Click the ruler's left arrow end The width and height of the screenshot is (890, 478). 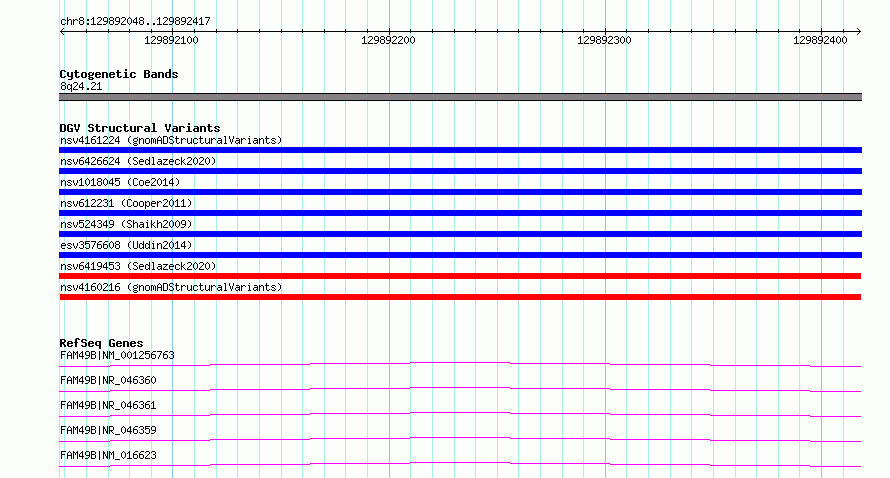pyautogui.click(x=62, y=32)
